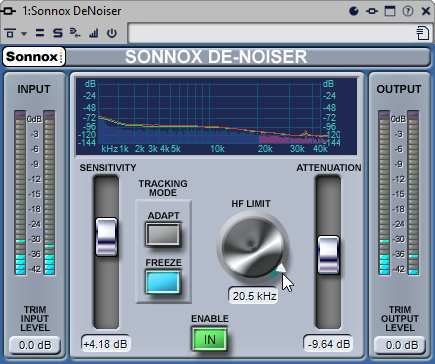Click the routing arrows toolbar icon
Screen dimensions: 435x364
75,33
